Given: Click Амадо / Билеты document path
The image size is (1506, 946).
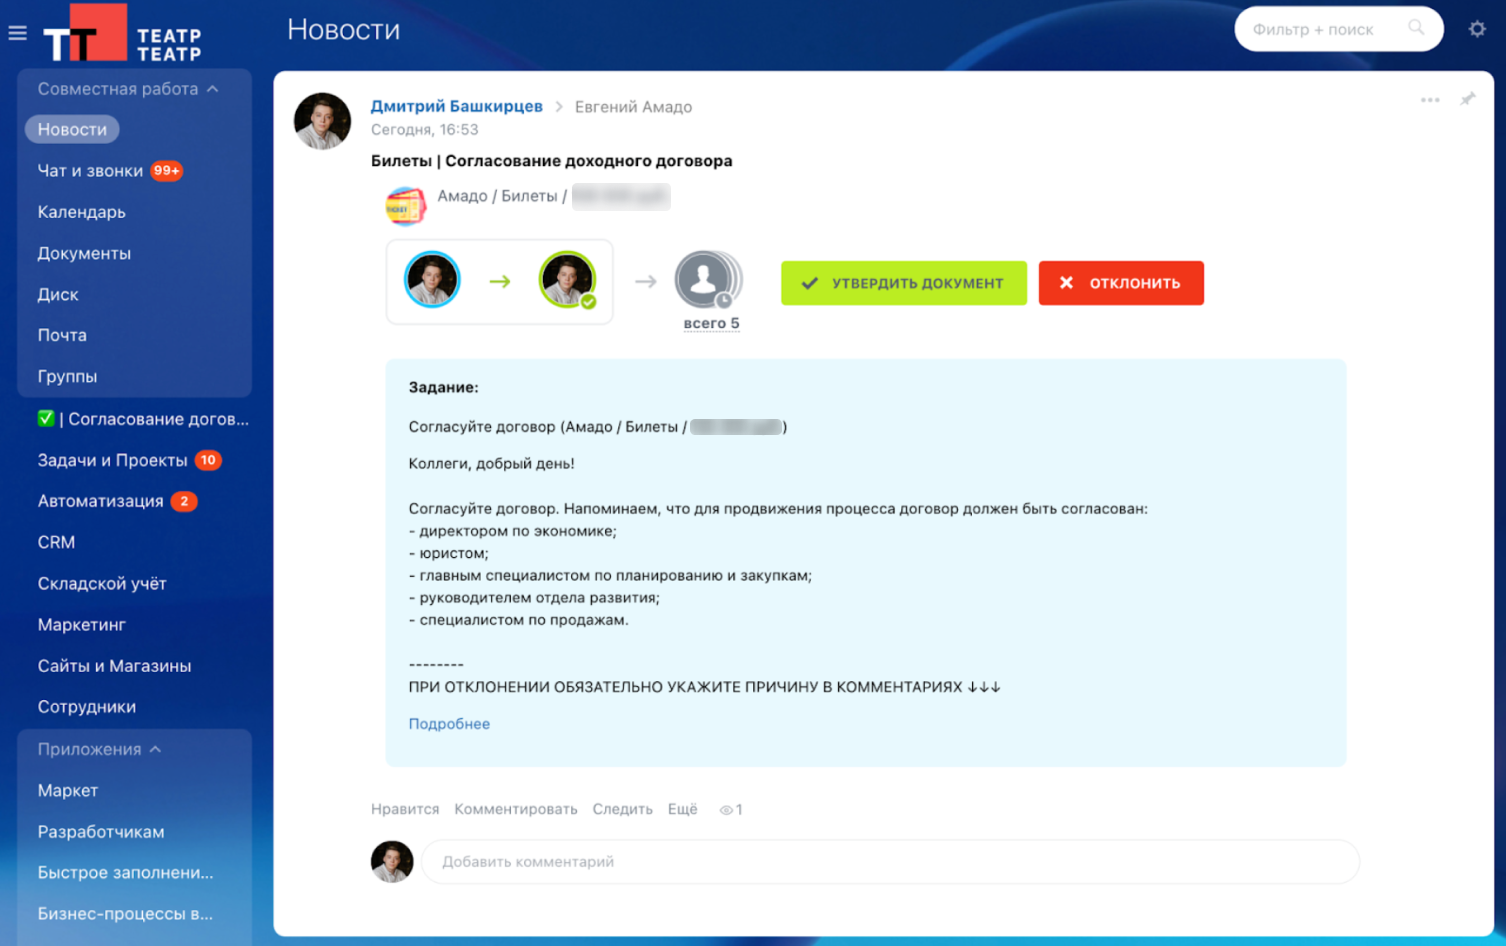Looking at the screenshot, I should tap(502, 196).
